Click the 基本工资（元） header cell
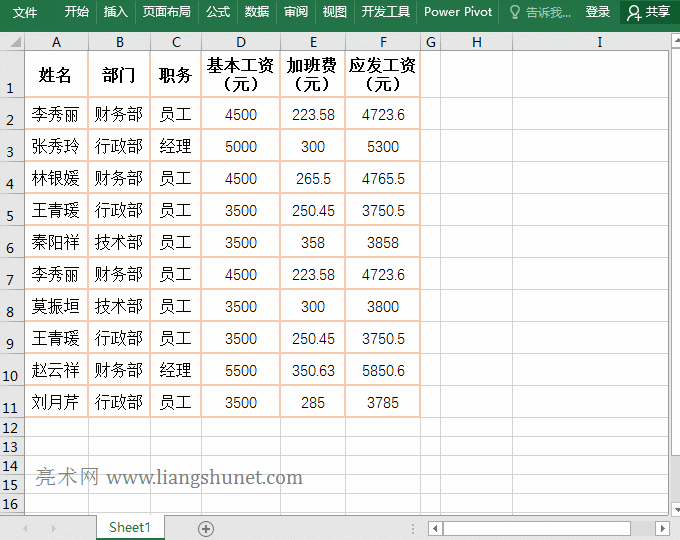 click(x=241, y=74)
